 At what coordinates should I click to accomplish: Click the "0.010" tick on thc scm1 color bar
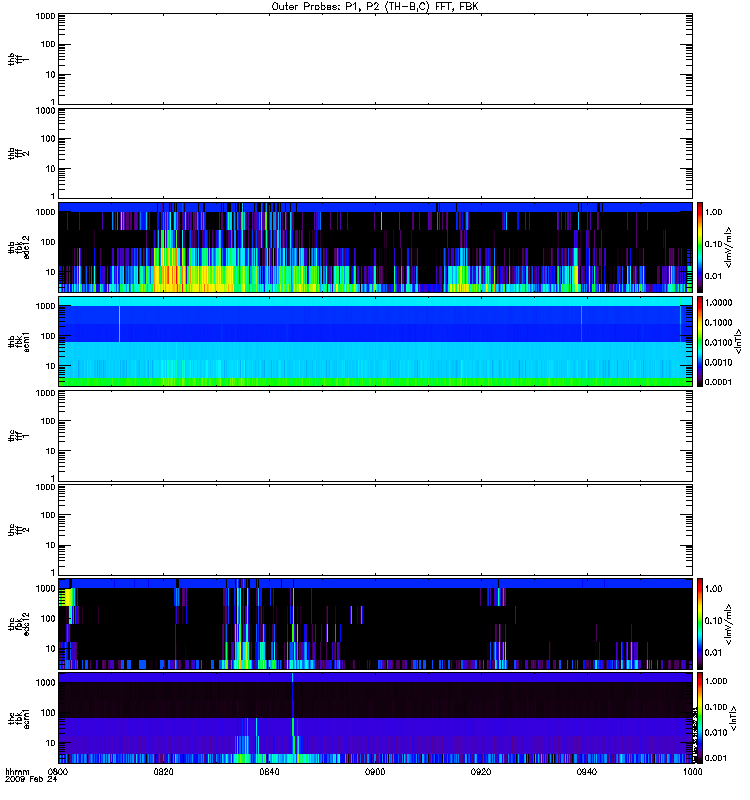click(716, 733)
